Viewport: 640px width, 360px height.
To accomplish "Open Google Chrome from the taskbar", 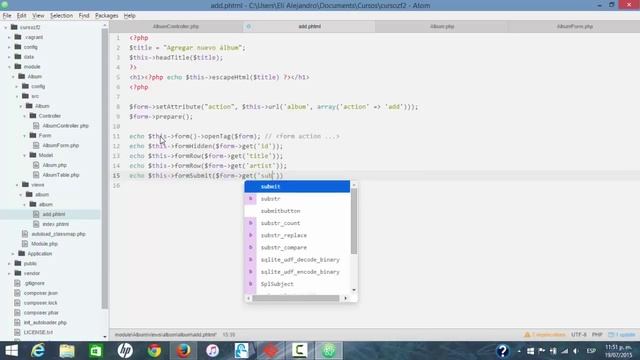I will click(x=154, y=351).
